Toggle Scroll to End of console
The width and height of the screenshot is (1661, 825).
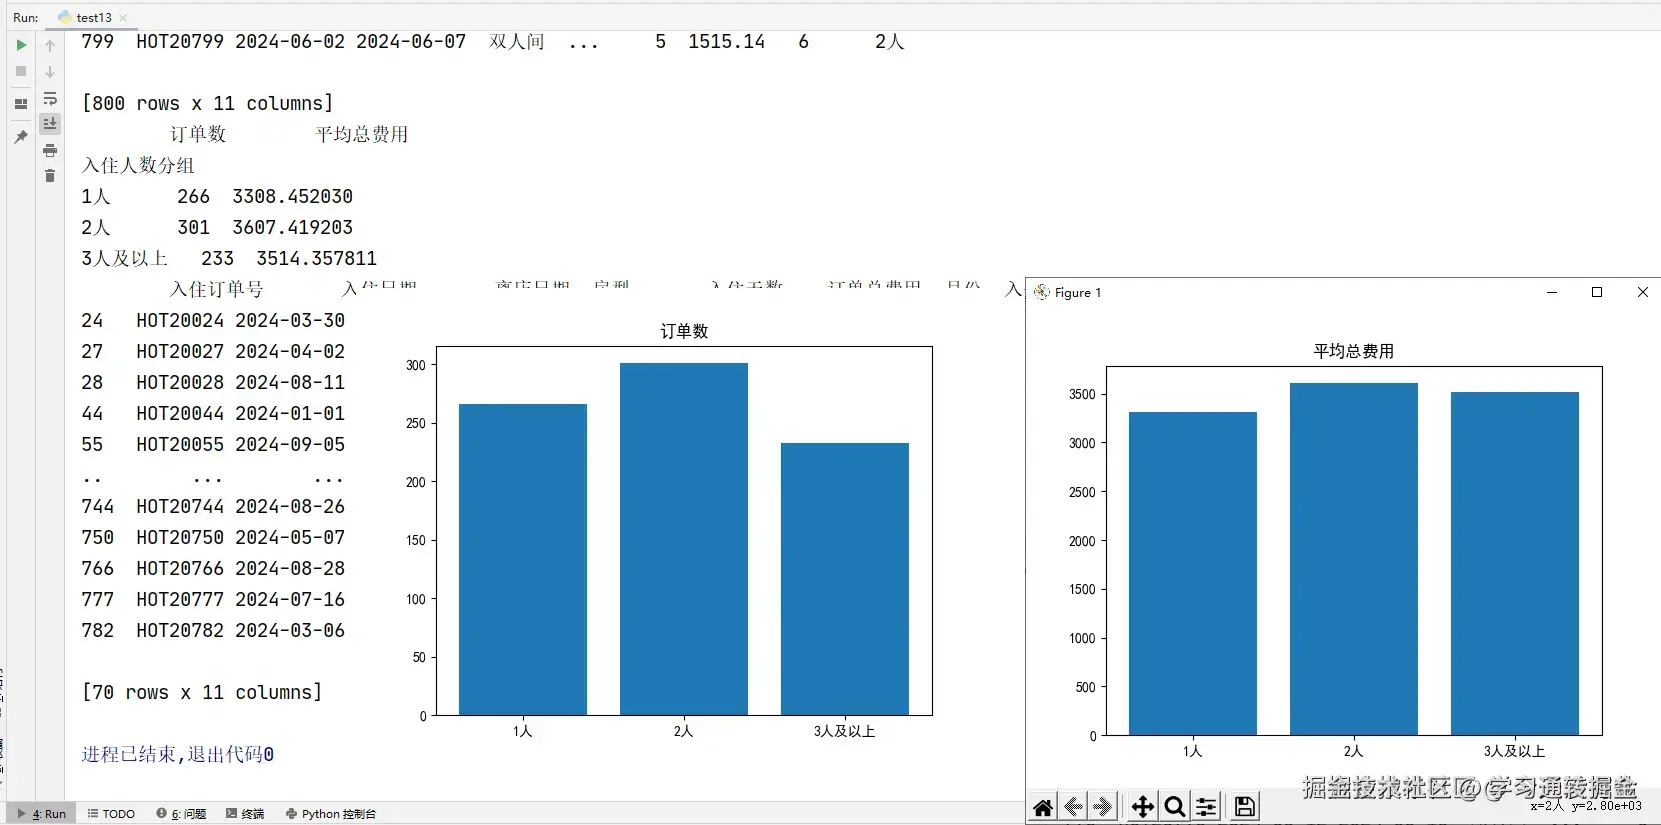50,124
